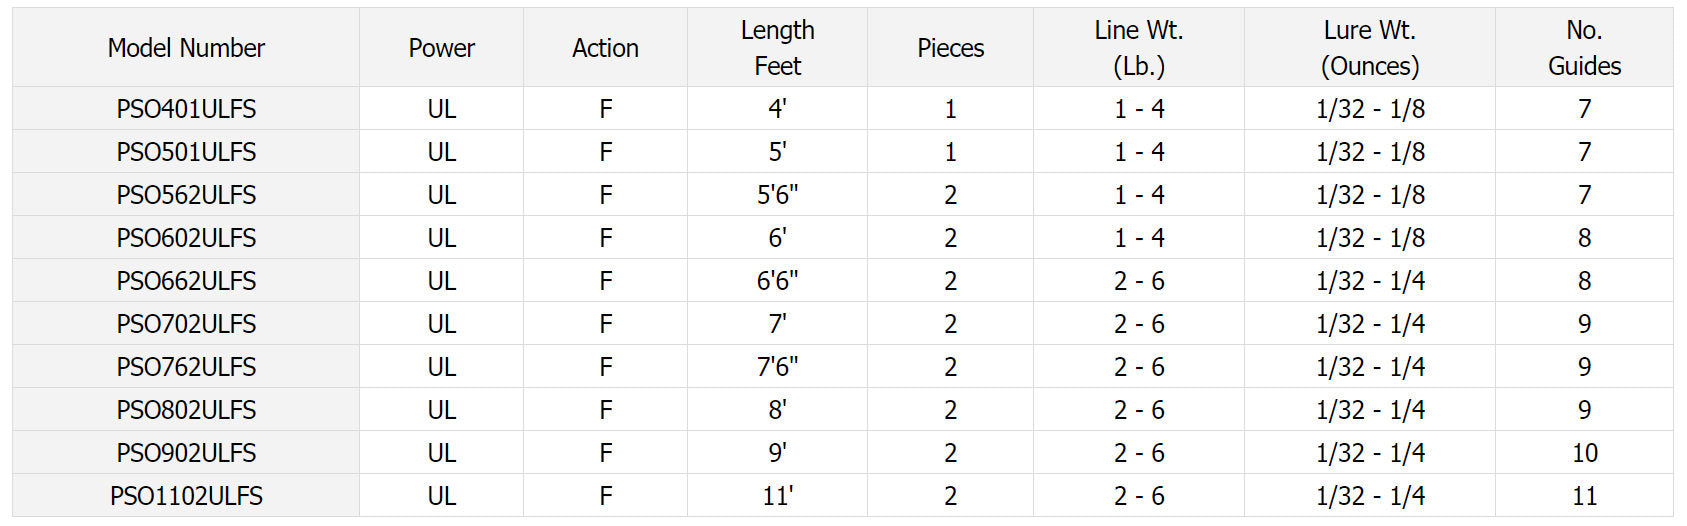Viewport: 1687px width, 526px height.
Task: Click model PSO1102ULFS in the last row
Action: [186, 496]
